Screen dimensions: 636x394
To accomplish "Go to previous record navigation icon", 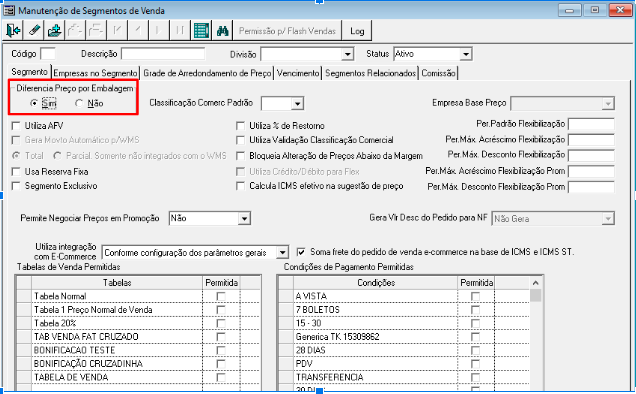I will pyautogui.click(x=138, y=31).
